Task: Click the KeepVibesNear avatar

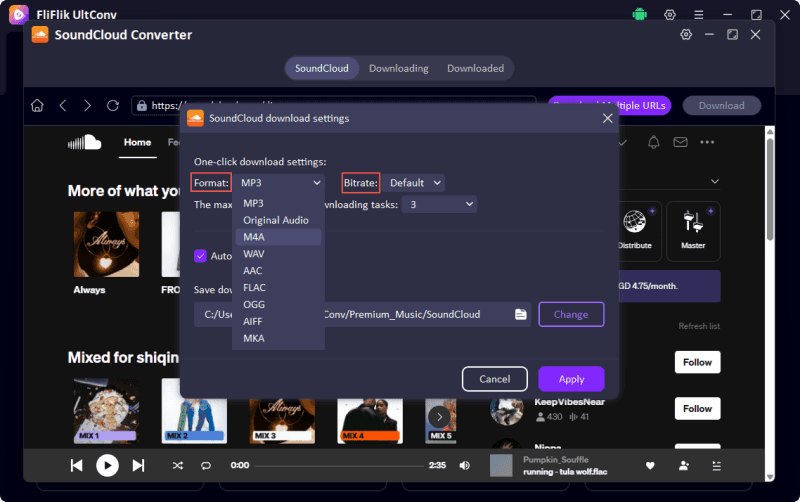Action: click(x=506, y=411)
